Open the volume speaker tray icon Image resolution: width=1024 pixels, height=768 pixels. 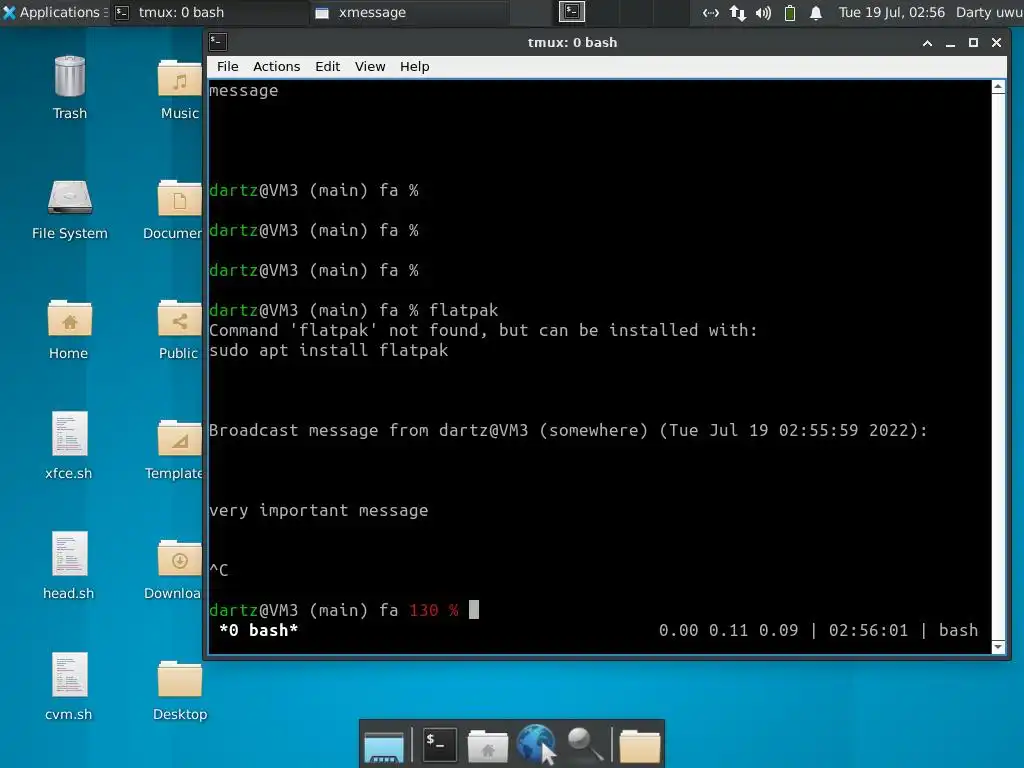pos(763,12)
